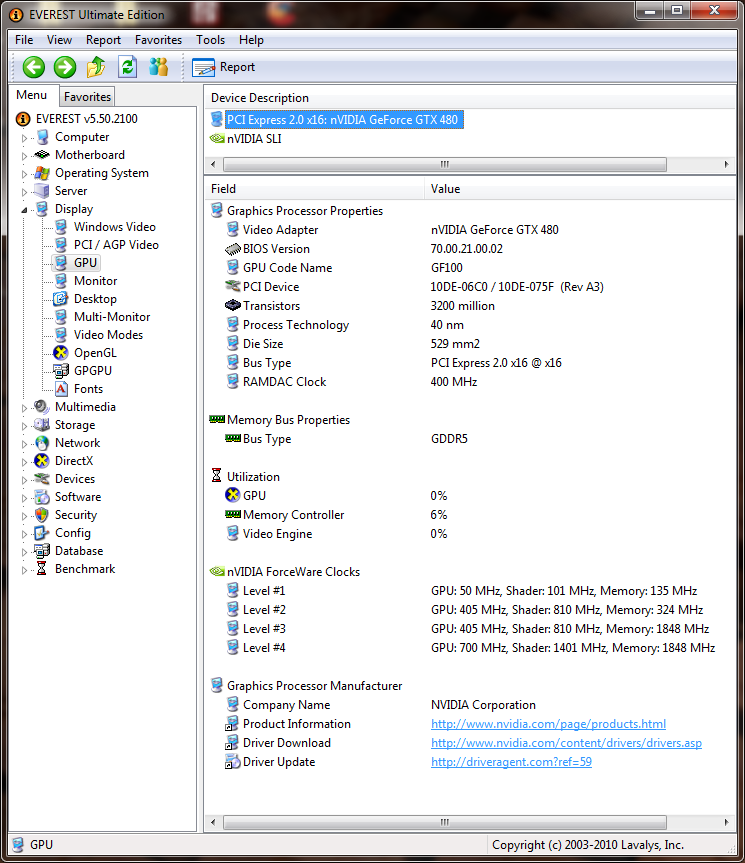Click the Config icon in the tree
The height and width of the screenshot is (863, 745).
41,533
